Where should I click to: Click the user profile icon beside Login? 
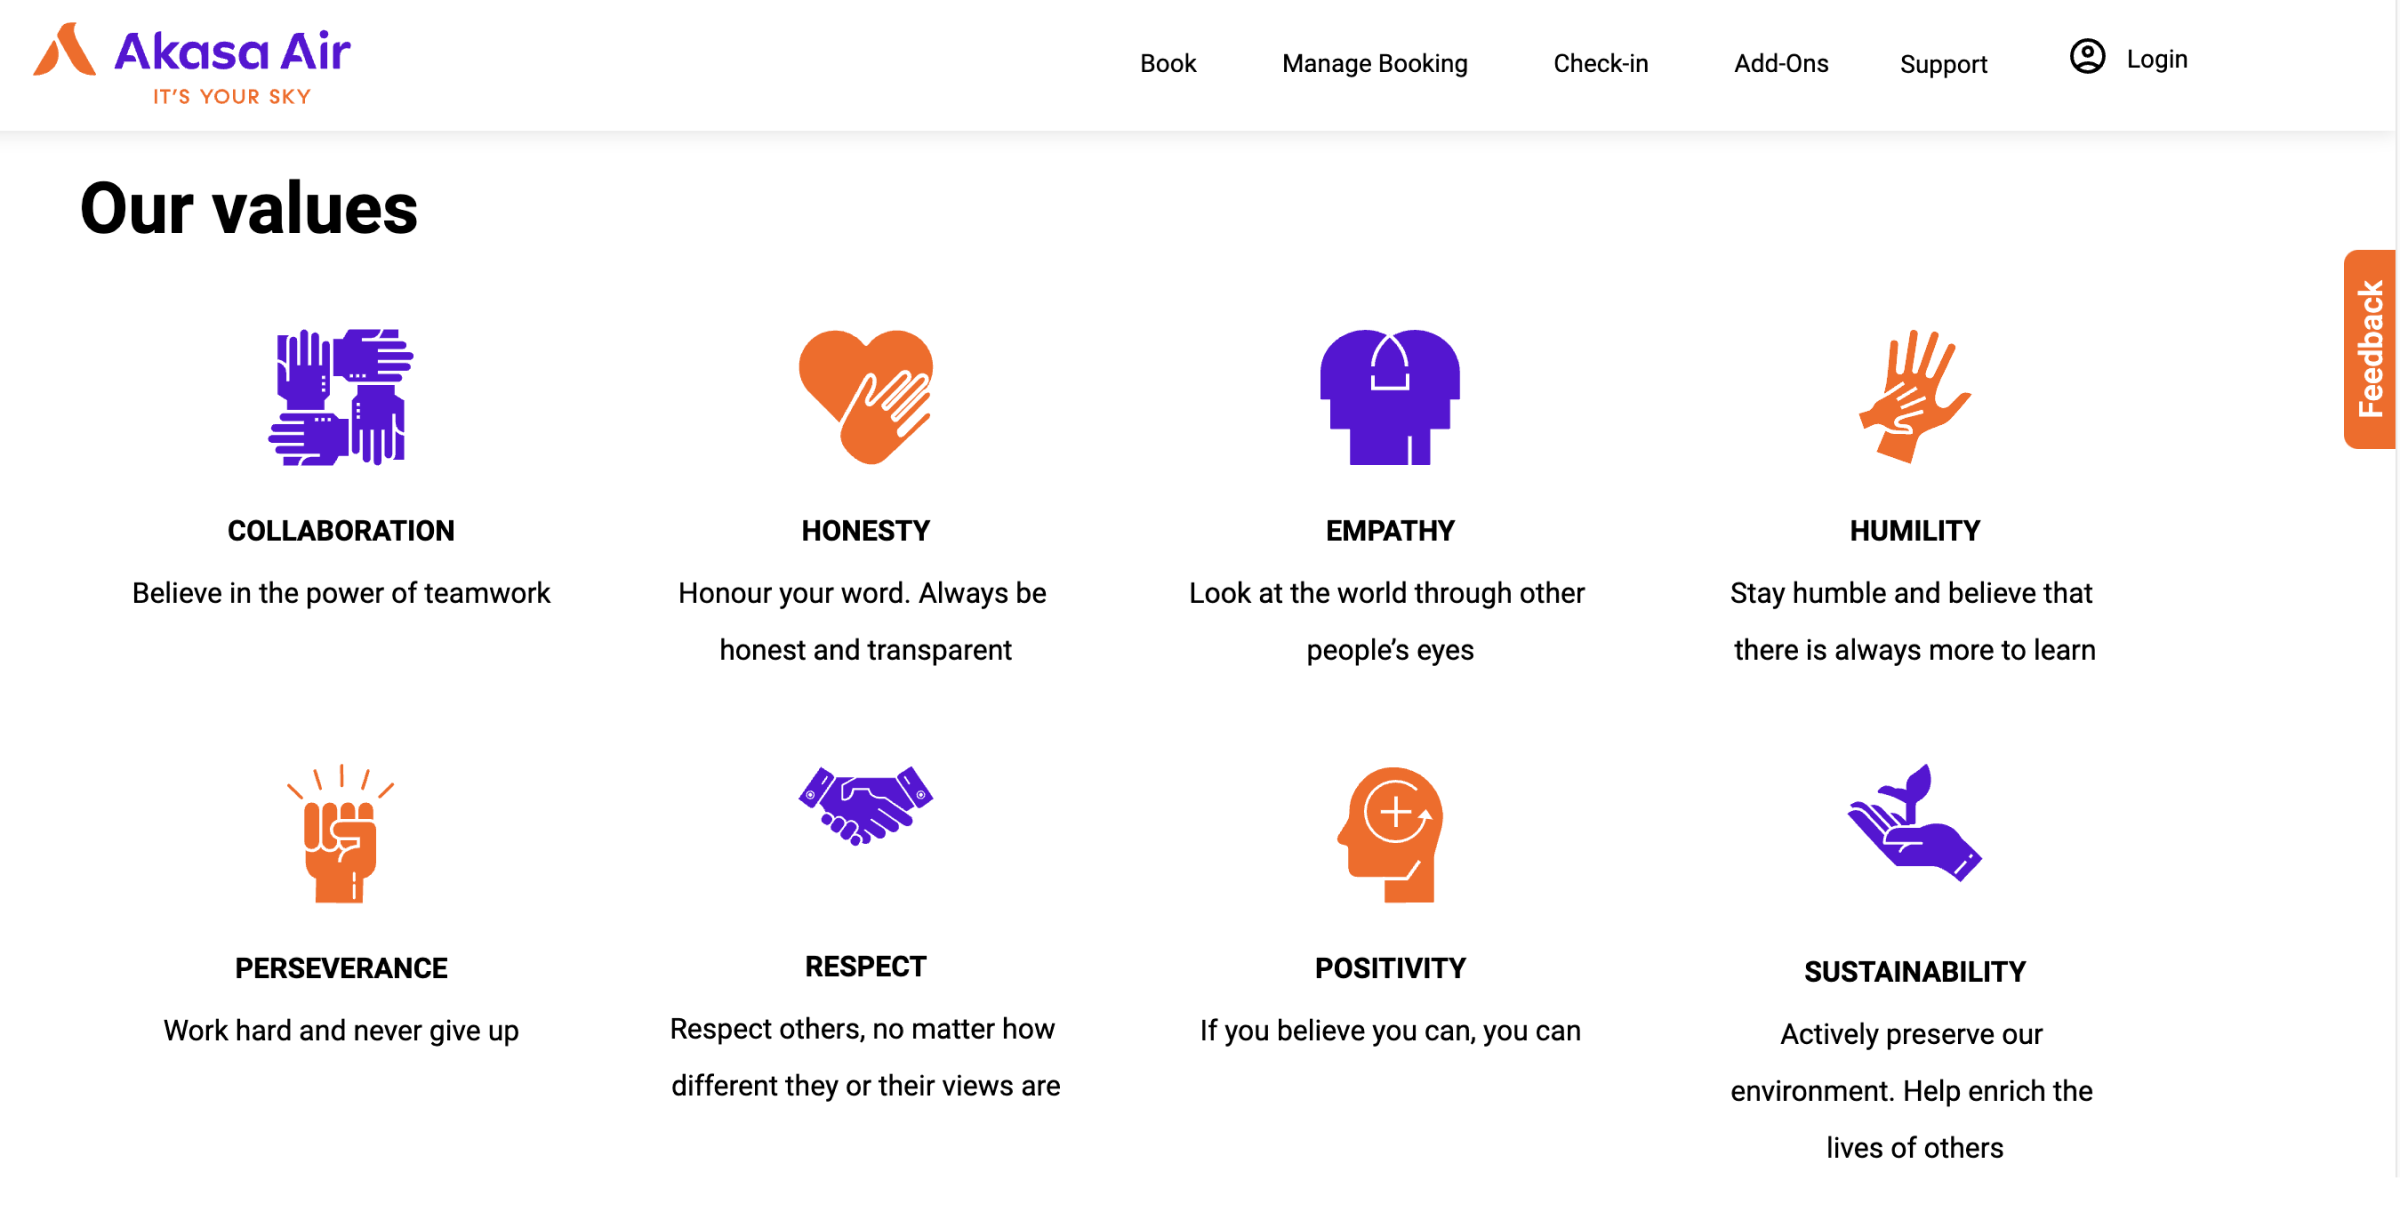[x=2086, y=58]
